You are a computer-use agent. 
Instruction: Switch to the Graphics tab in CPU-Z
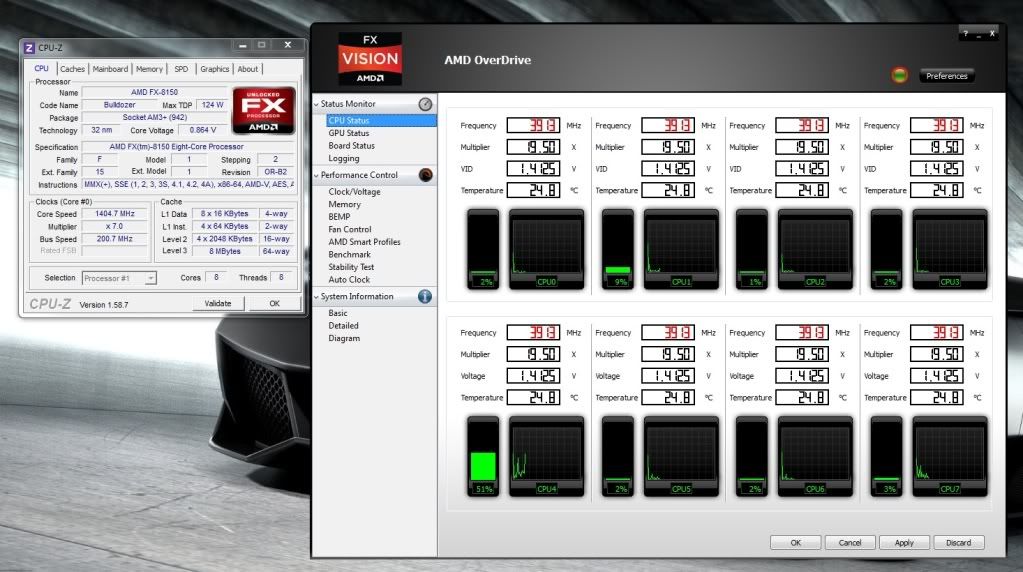click(215, 69)
